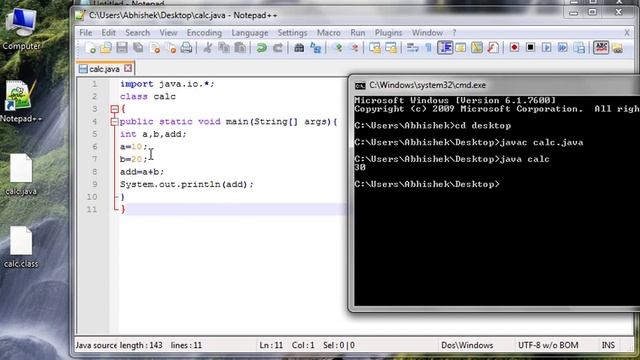Open the Language menu
640x360 pixels.
pos(250,33)
